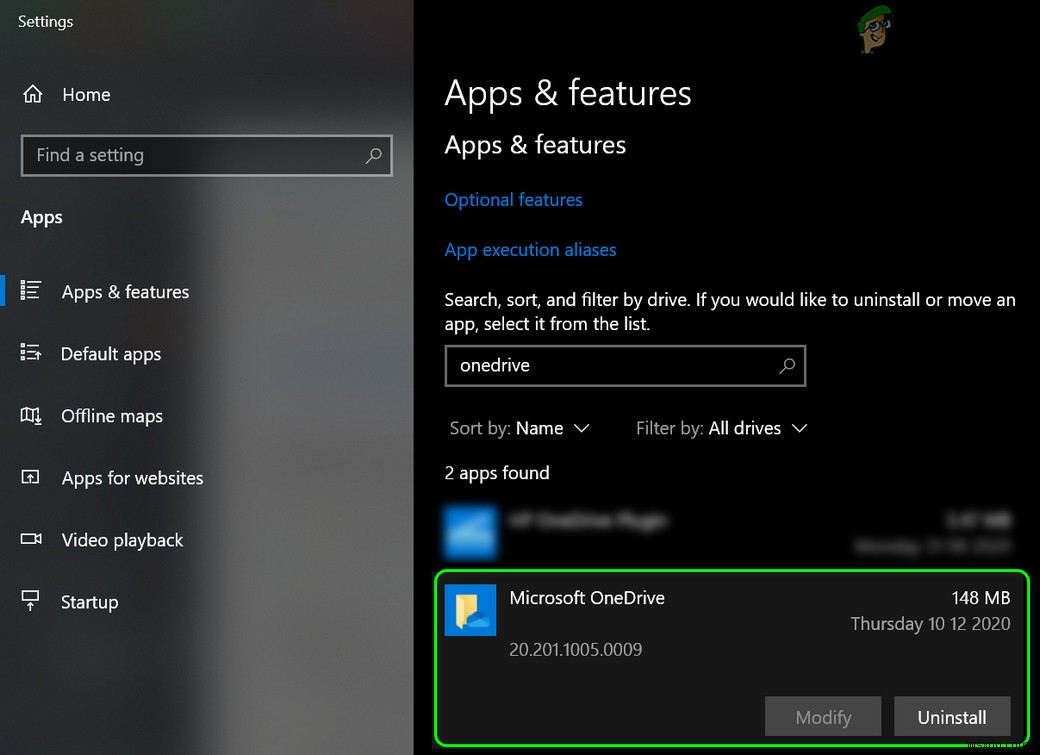Click the Microsoft OneDrive app icon
Image resolution: width=1040 pixels, height=755 pixels.
point(470,610)
